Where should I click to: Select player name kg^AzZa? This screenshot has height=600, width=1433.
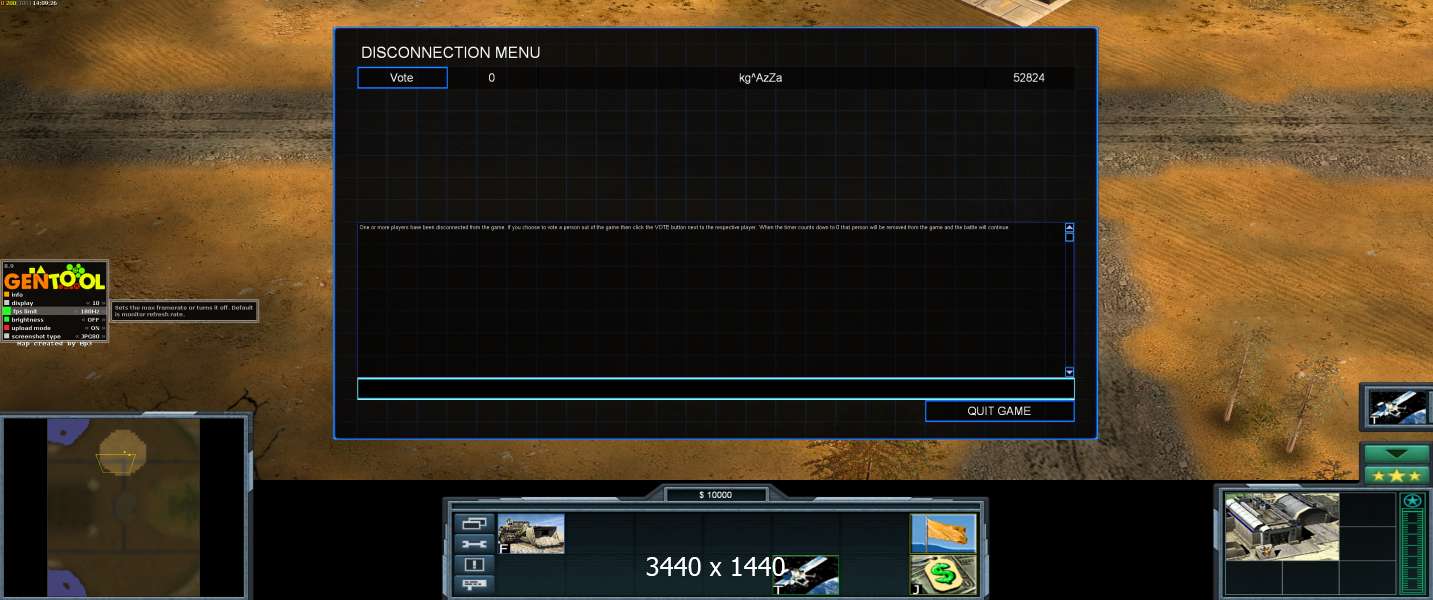point(760,78)
